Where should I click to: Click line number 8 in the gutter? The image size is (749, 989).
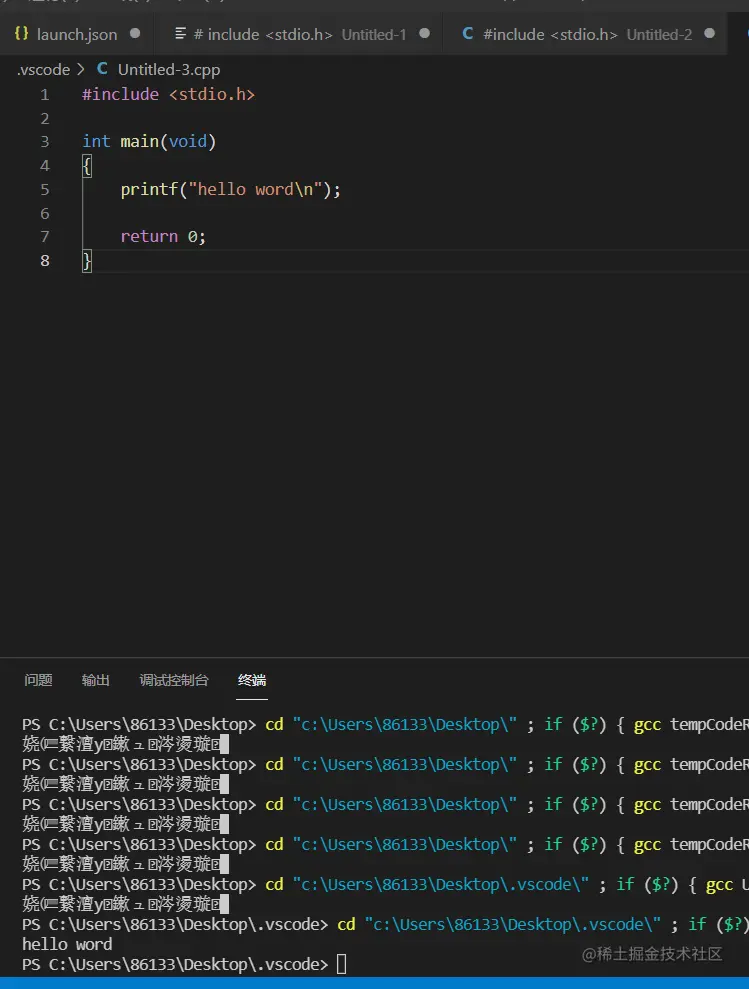(x=44, y=260)
